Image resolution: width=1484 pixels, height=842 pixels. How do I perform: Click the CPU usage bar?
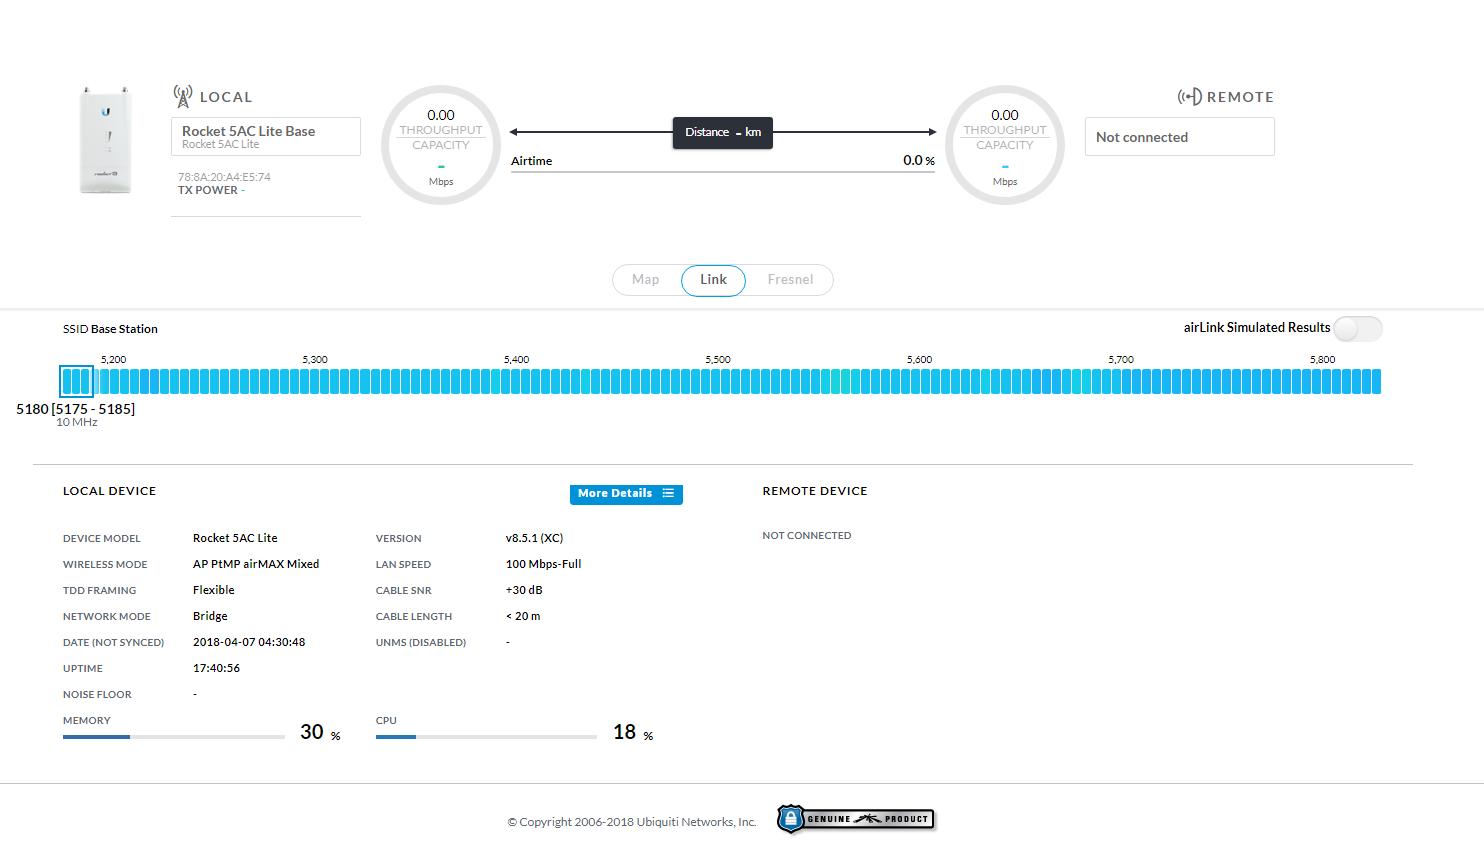[486, 737]
